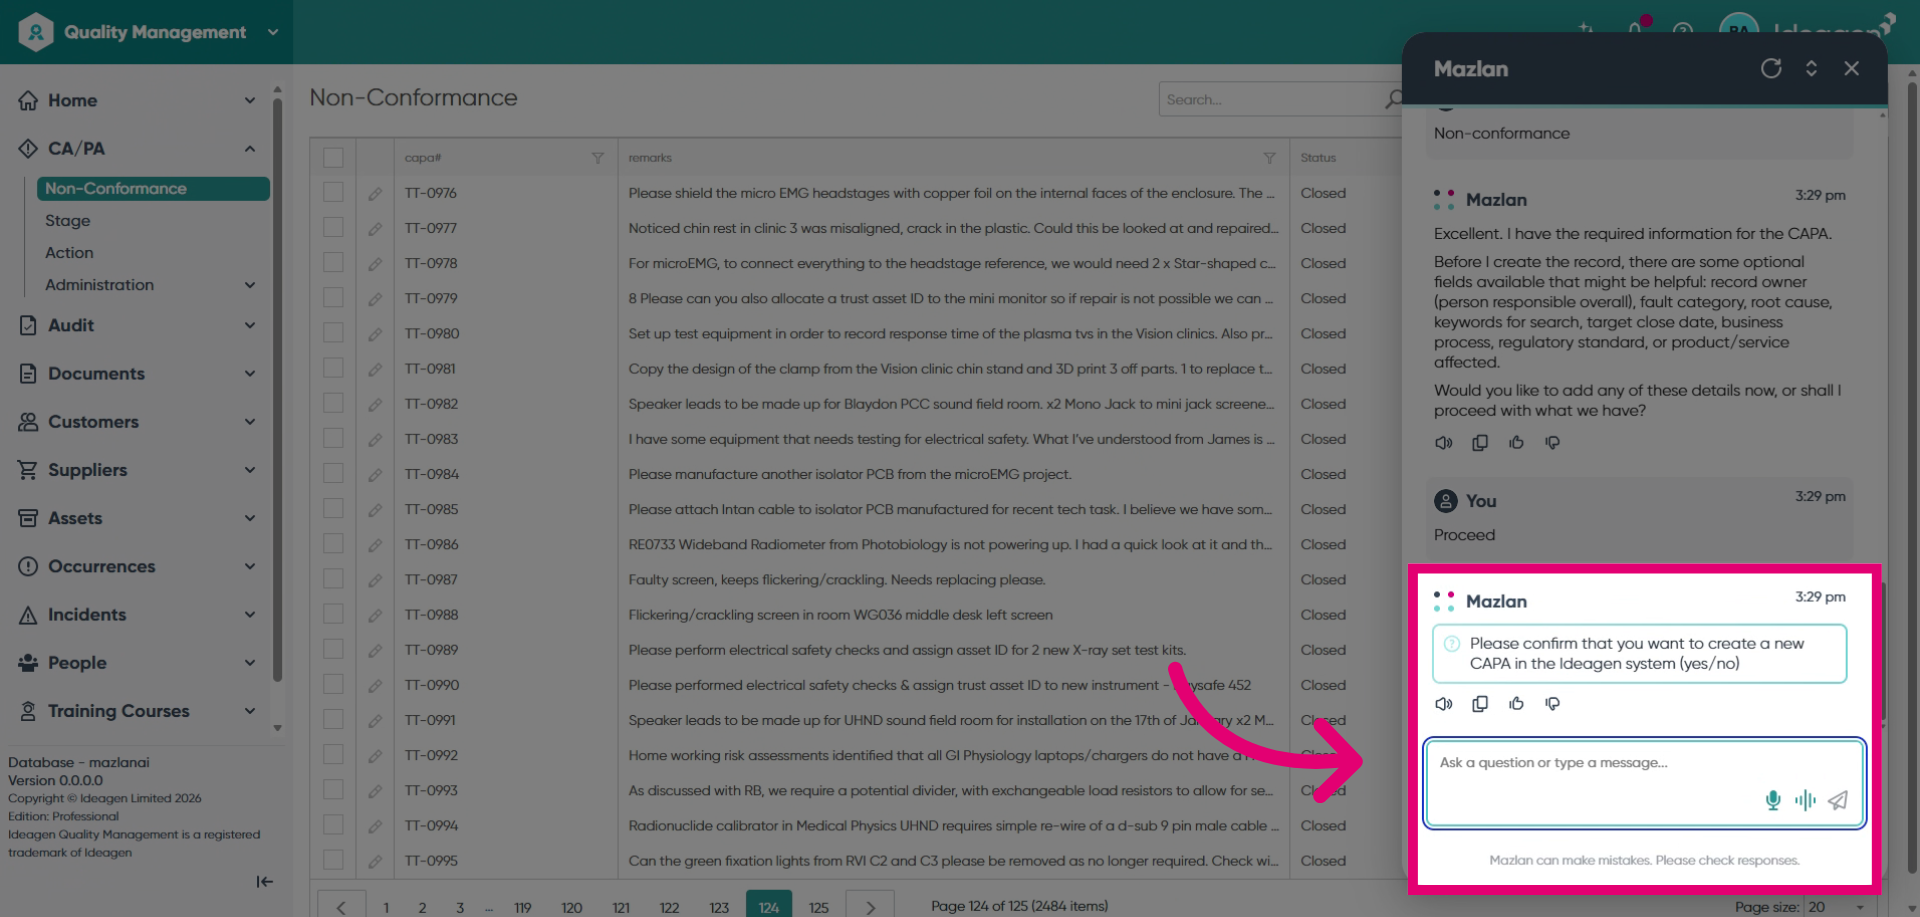Open filter for remarks column
The height and width of the screenshot is (917, 1920).
coord(1269,158)
